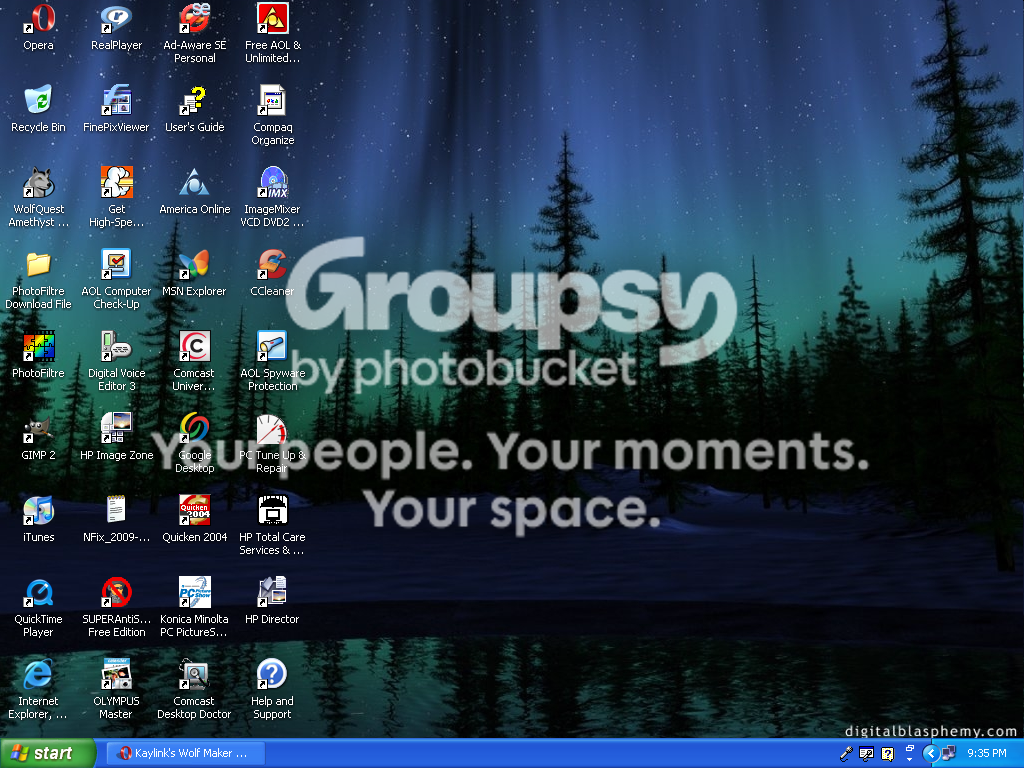Launch Internet Explorer from the desktop
The image size is (1024, 768).
click(x=39, y=675)
